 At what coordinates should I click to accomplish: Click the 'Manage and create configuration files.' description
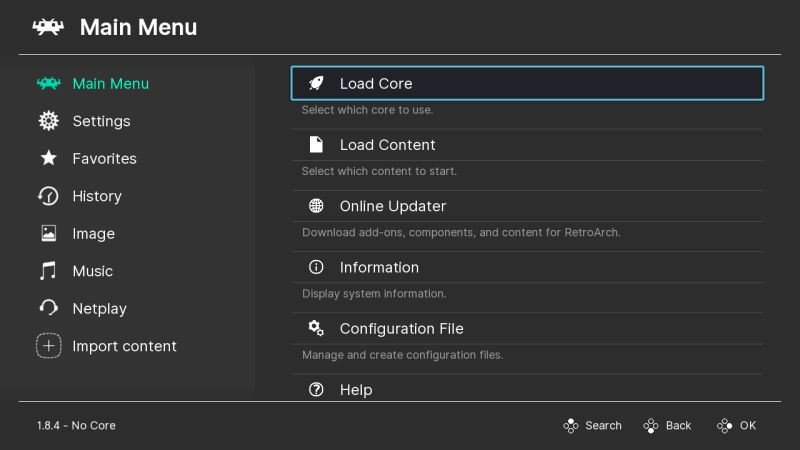(403, 355)
